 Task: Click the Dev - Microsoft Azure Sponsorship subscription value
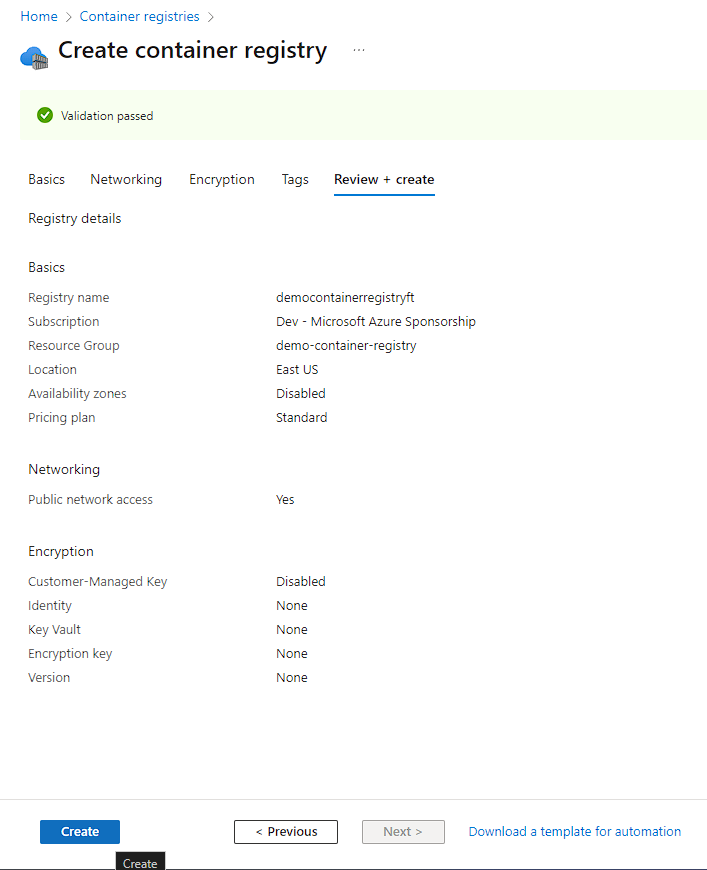(376, 322)
